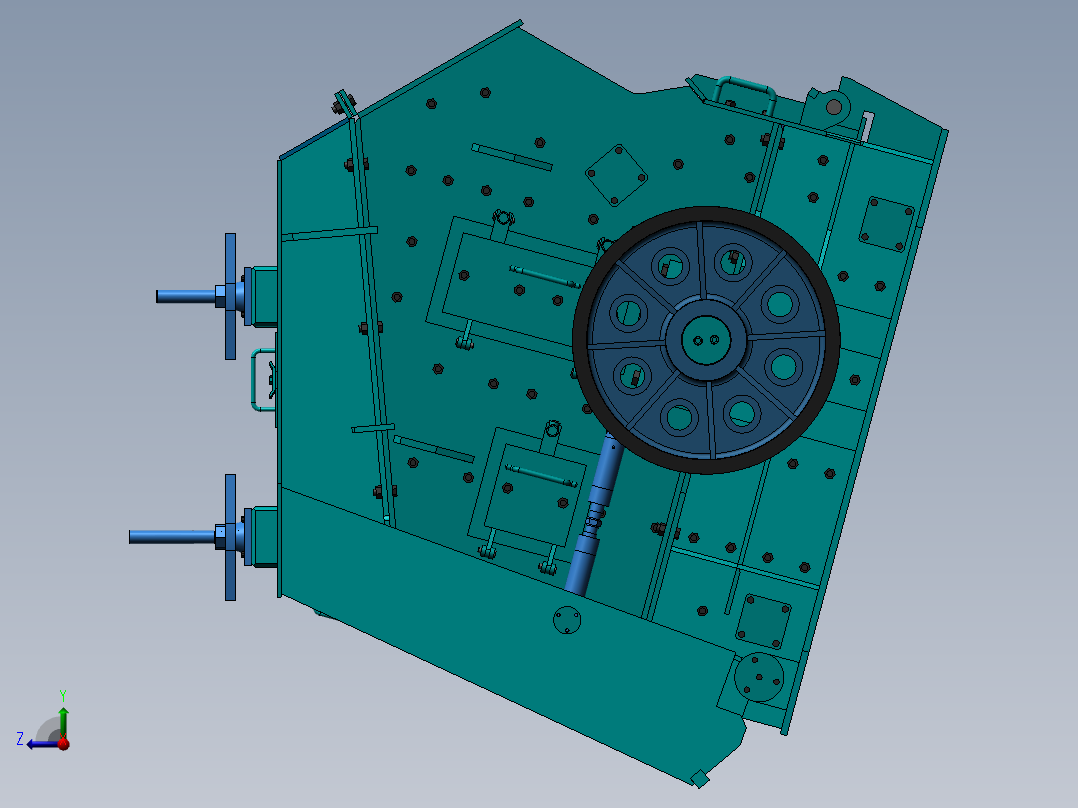Click the red X axis dot of the triad

tap(63, 743)
